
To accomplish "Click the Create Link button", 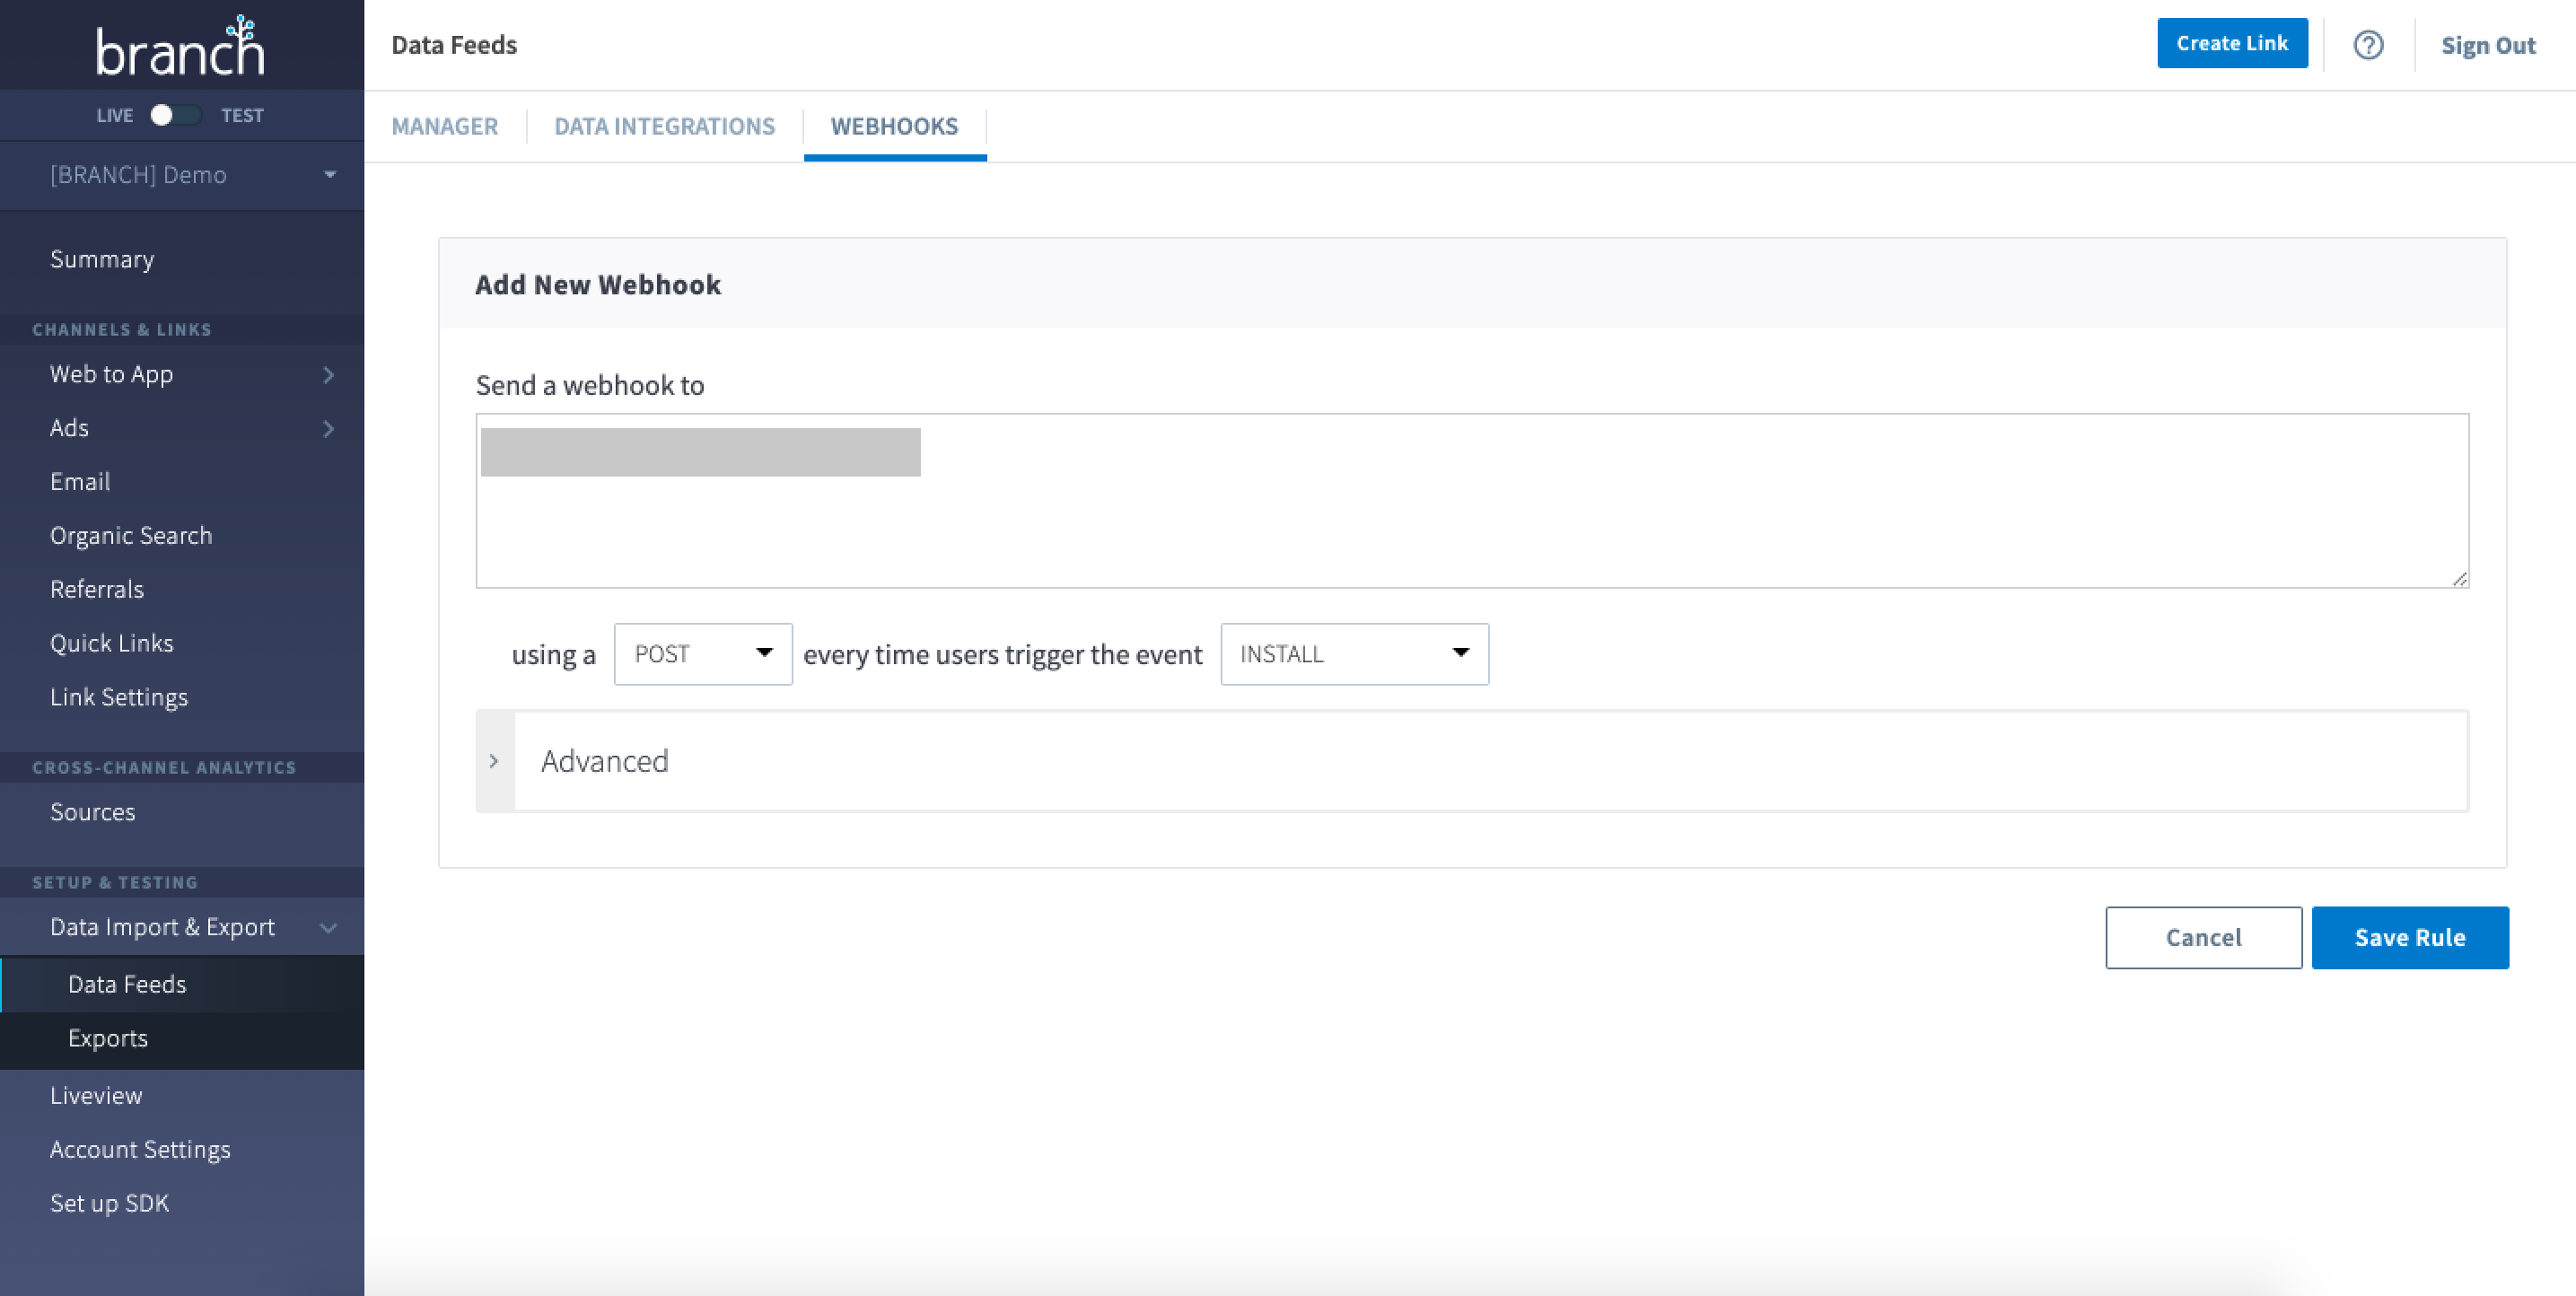I will point(2232,43).
